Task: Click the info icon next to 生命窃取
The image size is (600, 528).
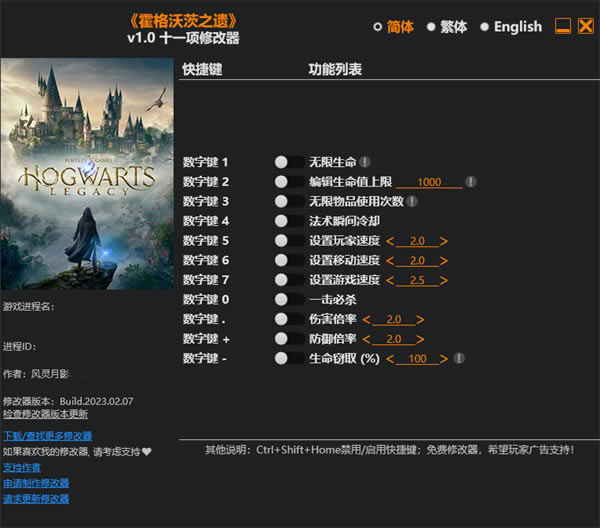Action: click(459, 358)
